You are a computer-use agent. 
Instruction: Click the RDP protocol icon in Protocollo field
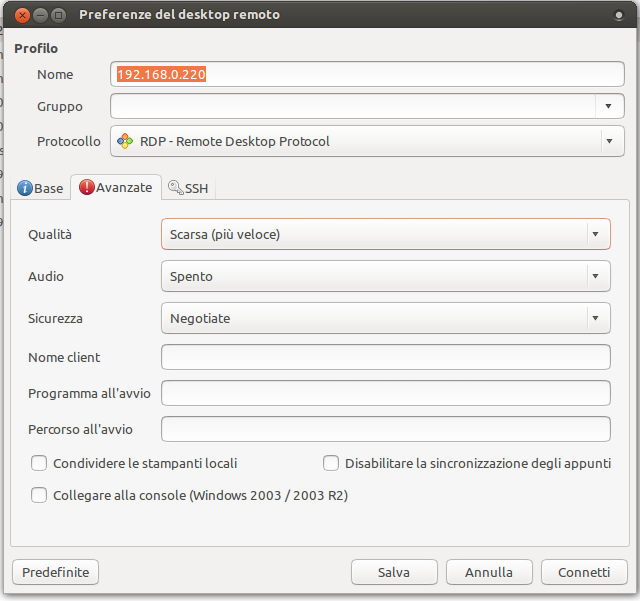click(124, 141)
